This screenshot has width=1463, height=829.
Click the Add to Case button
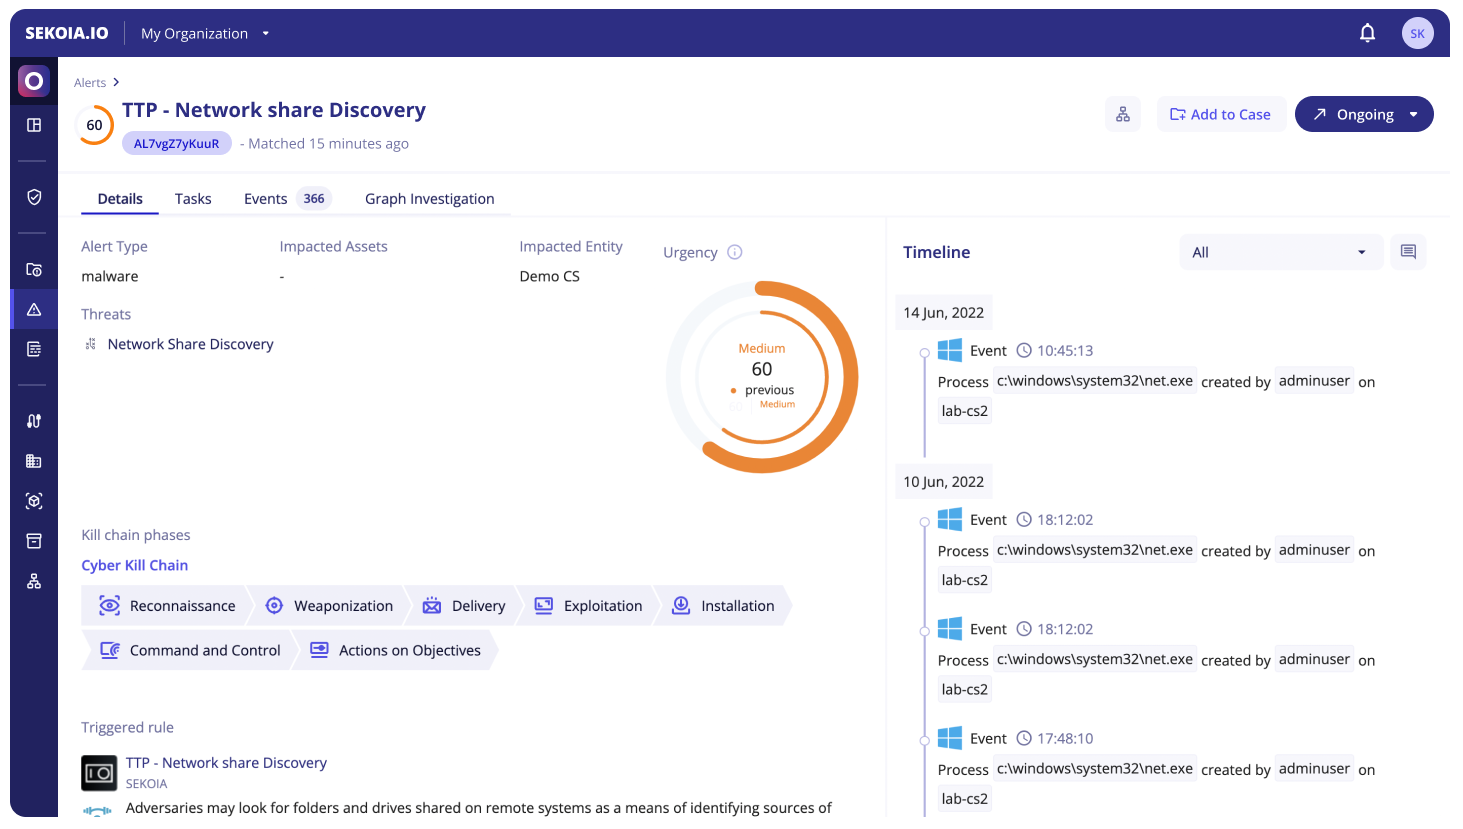pyautogui.click(x=1220, y=114)
